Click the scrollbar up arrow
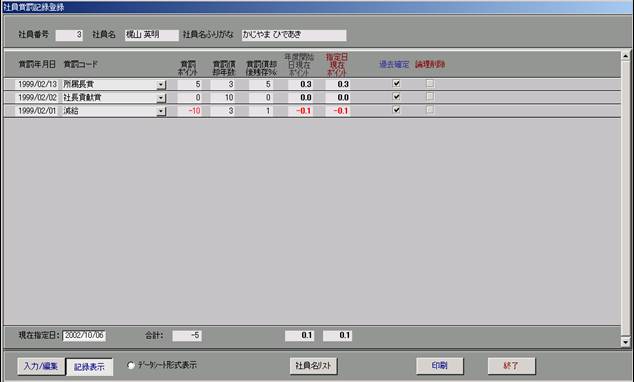The height and width of the screenshot is (382, 634). click(x=626, y=56)
